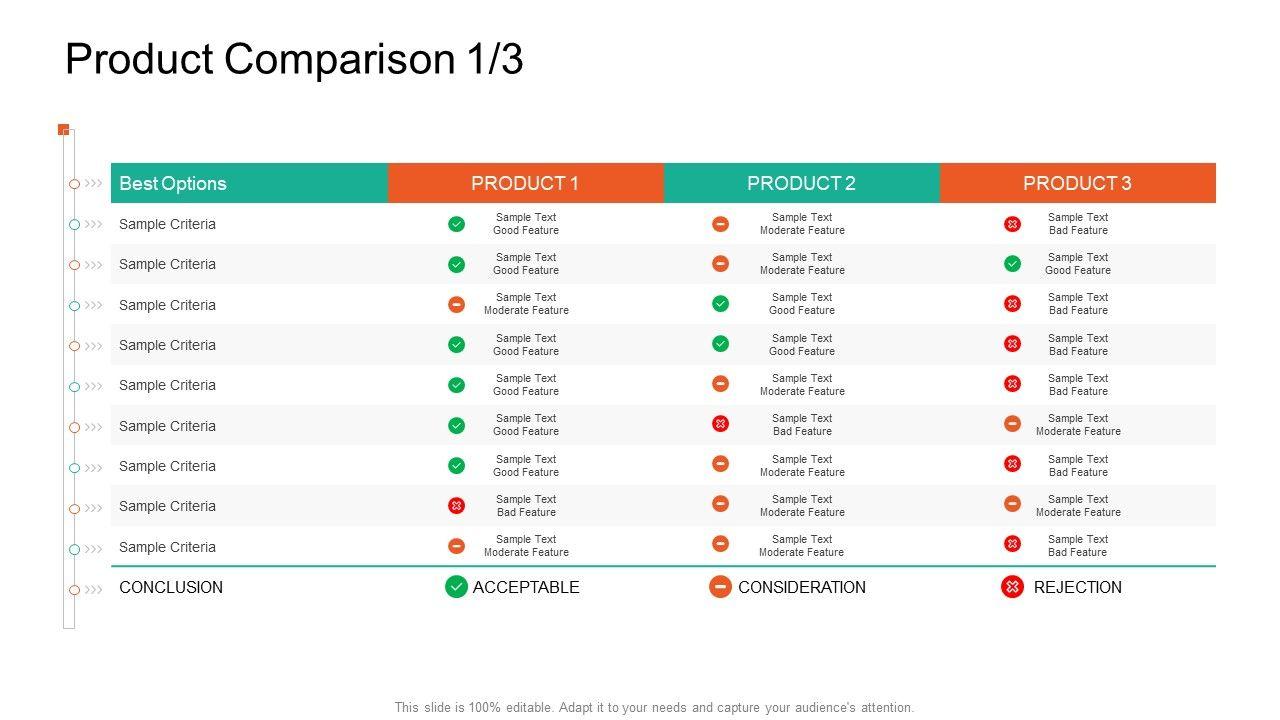Select the PRODUCT 1 column header

coord(525,183)
